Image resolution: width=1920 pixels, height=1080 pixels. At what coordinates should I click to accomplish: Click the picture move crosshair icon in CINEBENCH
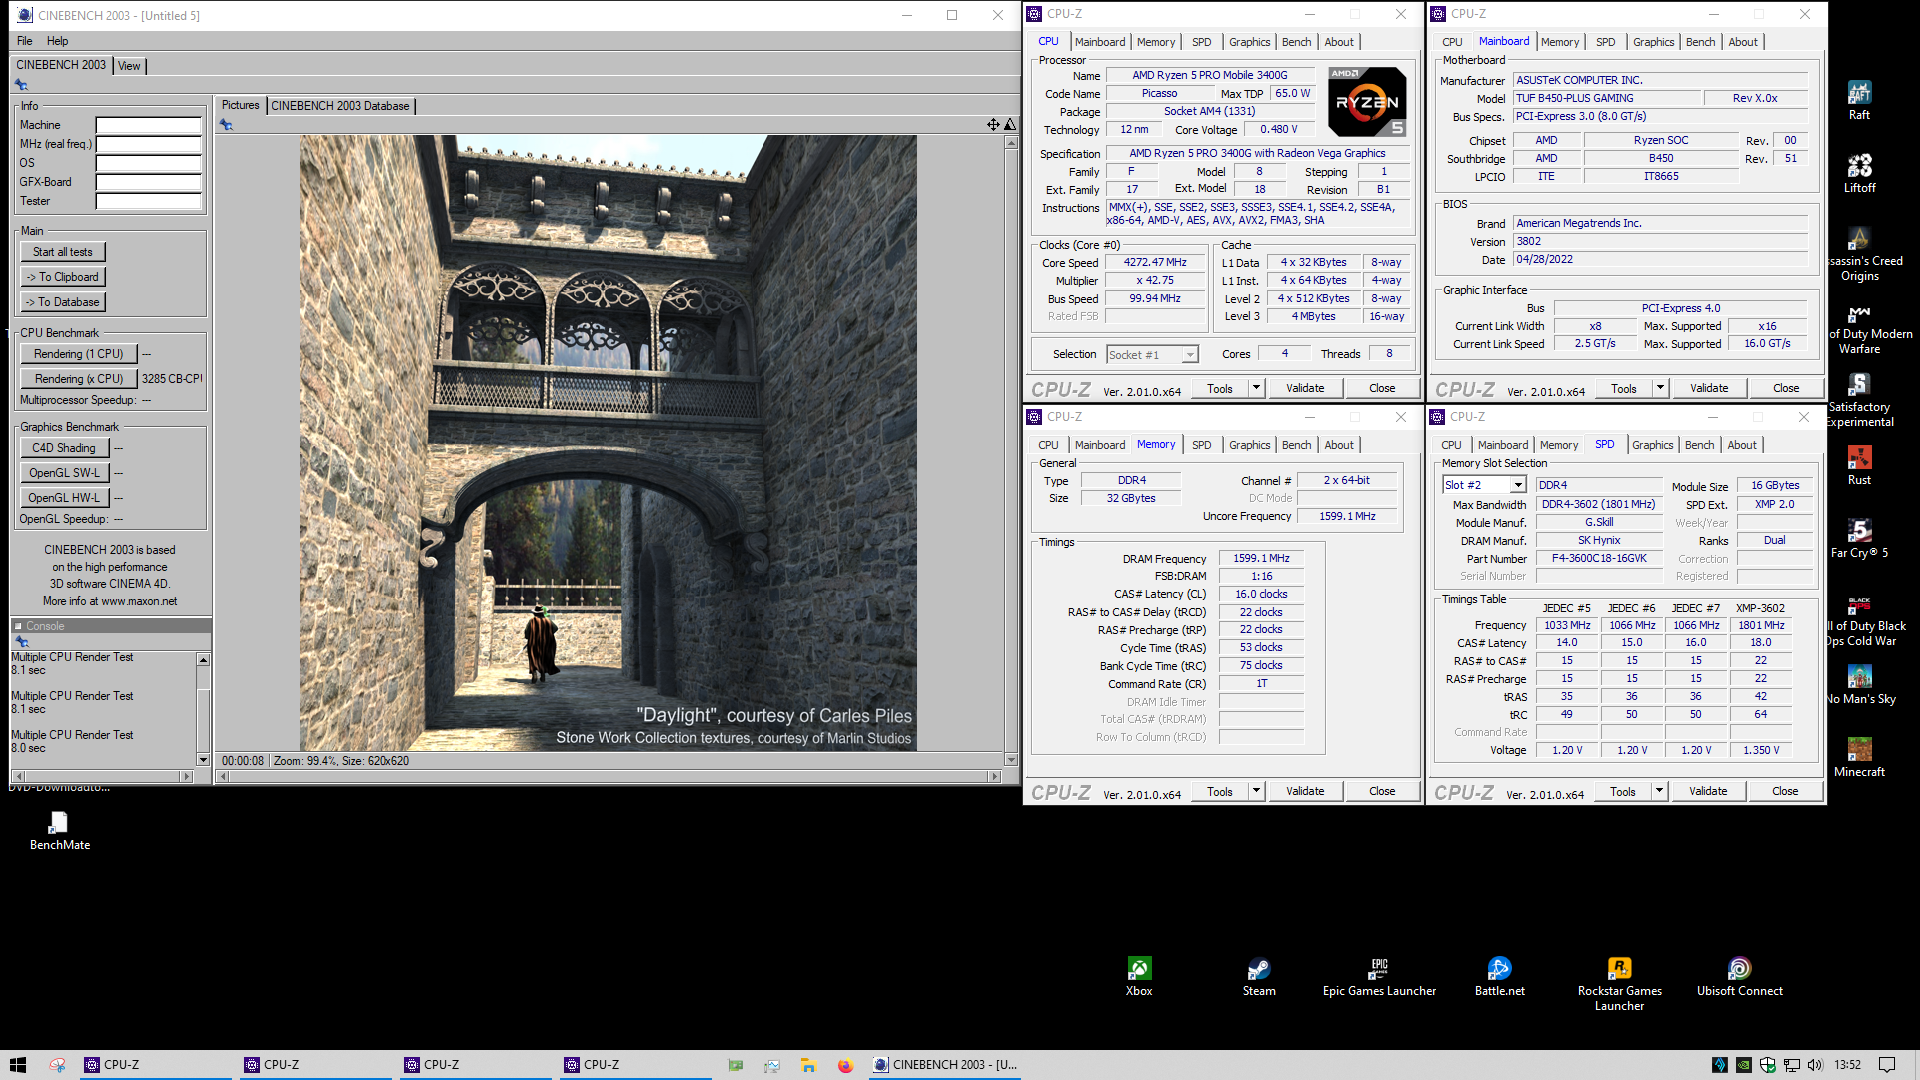993,125
